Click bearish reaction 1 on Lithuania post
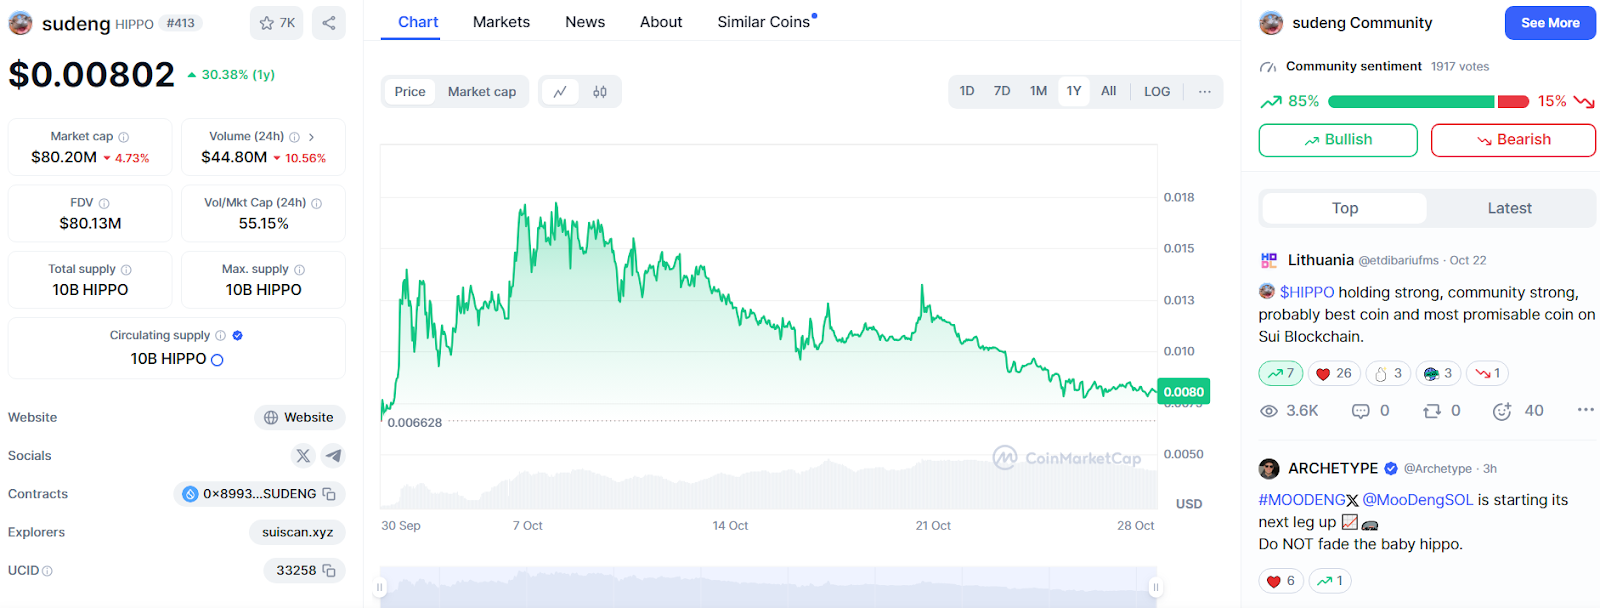Screen dimensions: 1600x608 click(x=1487, y=373)
